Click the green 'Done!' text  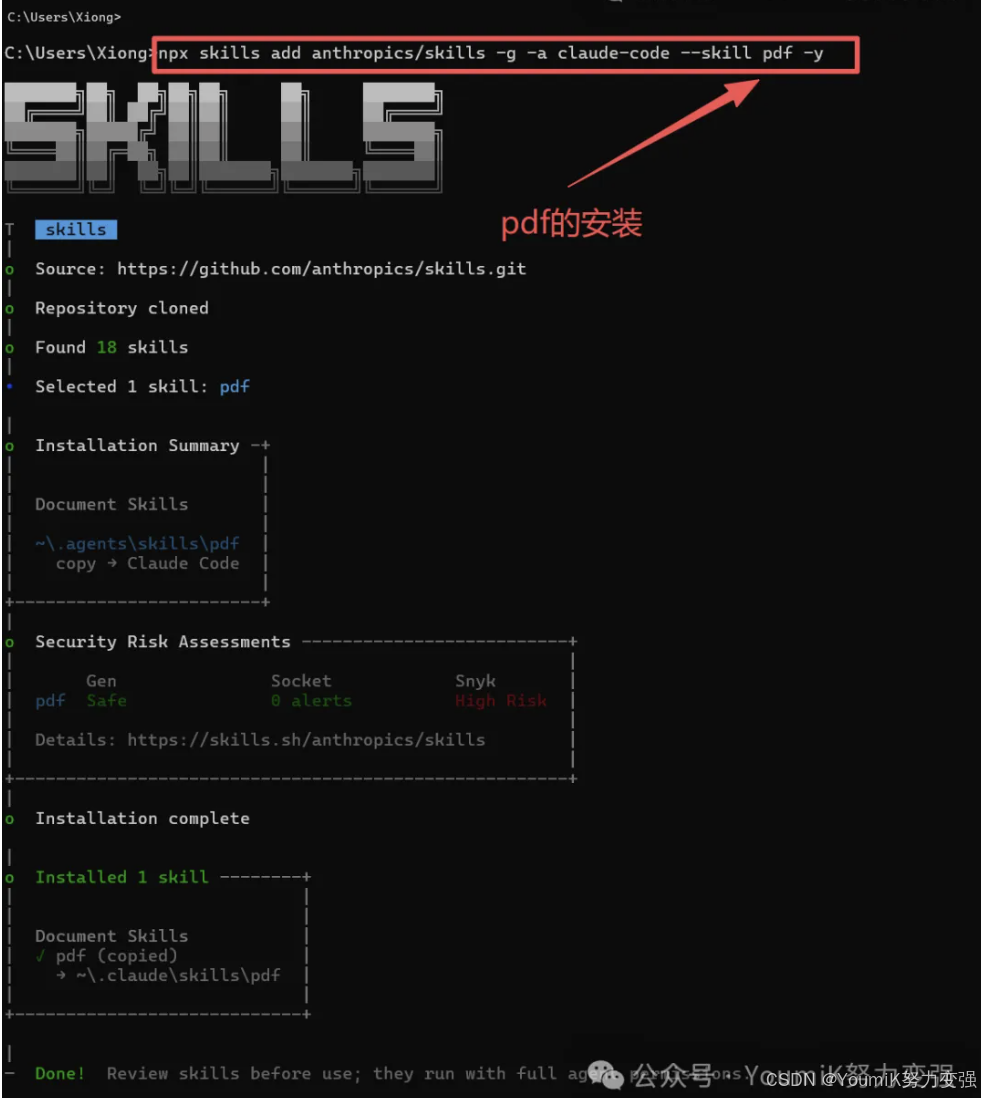click(x=60, y=1073)
